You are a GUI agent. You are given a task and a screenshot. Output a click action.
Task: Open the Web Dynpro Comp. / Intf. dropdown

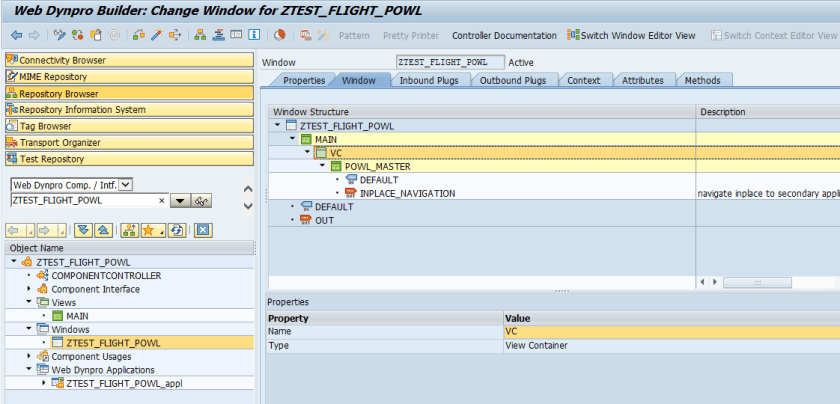125,185
